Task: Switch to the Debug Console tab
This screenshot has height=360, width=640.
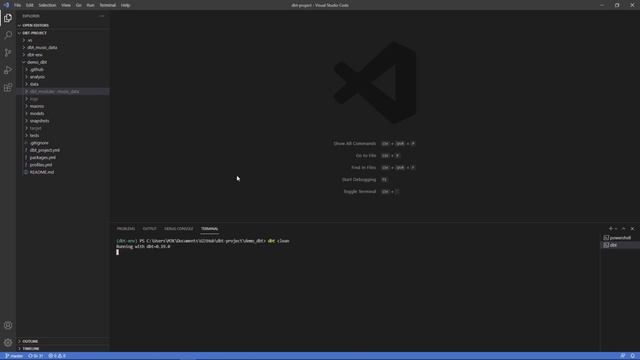Action: point(179,229)
